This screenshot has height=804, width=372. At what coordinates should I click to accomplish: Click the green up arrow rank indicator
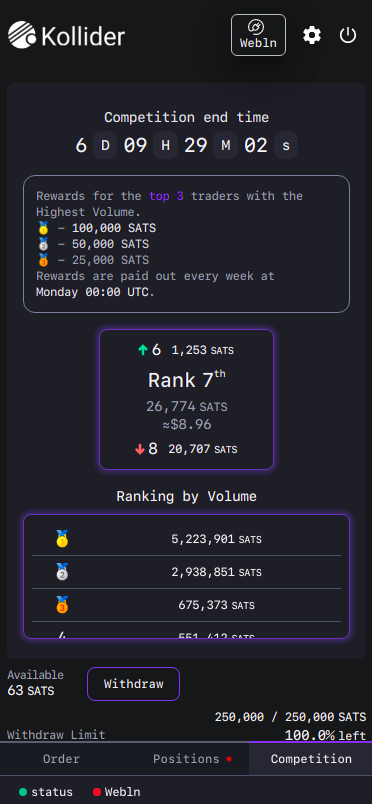(143, 350)
